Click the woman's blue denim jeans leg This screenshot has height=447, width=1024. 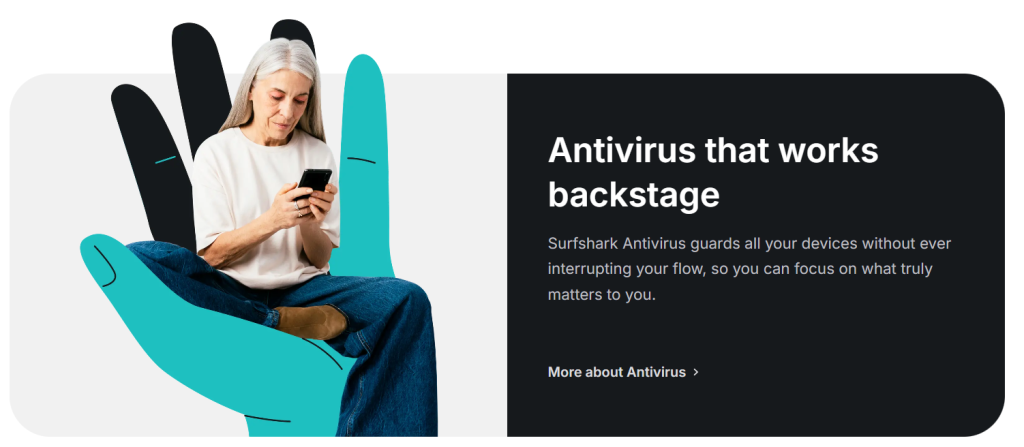(x=392, y=366)
